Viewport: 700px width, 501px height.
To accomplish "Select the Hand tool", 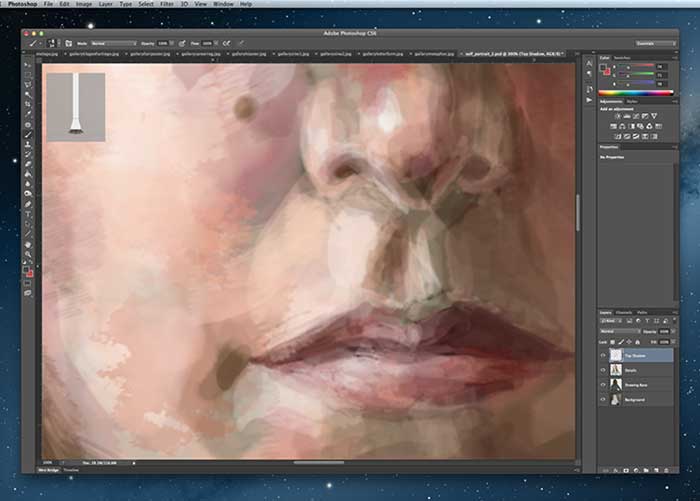I will point(28,245).
